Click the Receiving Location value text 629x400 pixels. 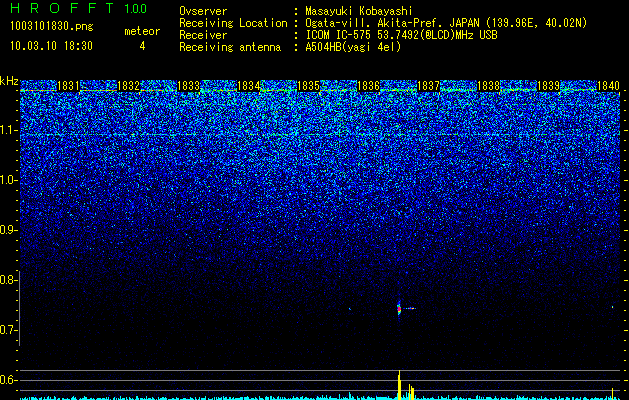coord(446,23)
